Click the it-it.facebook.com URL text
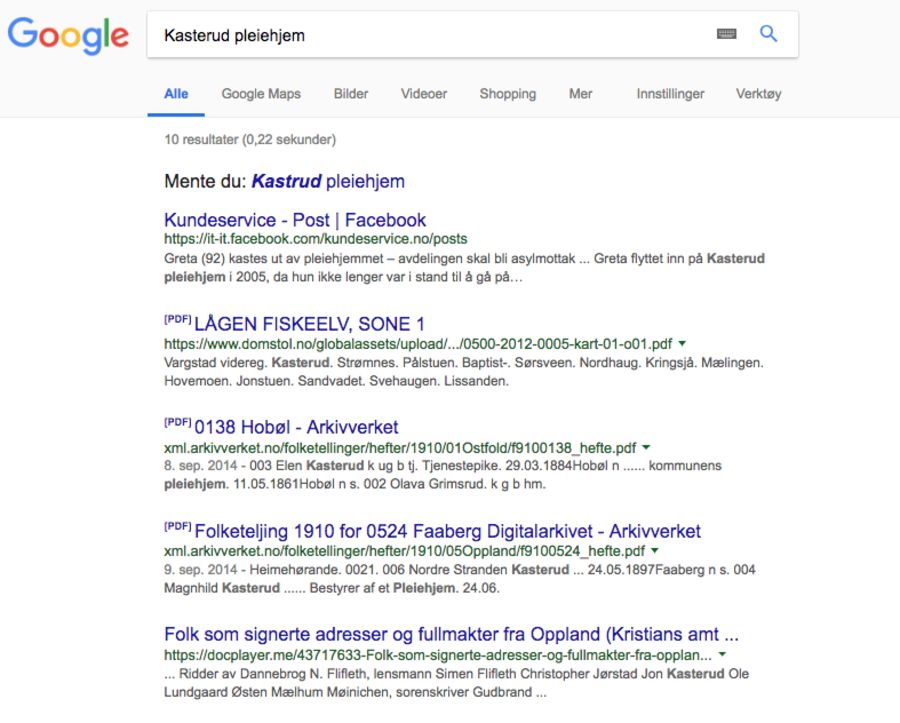 tap(316, 239)
